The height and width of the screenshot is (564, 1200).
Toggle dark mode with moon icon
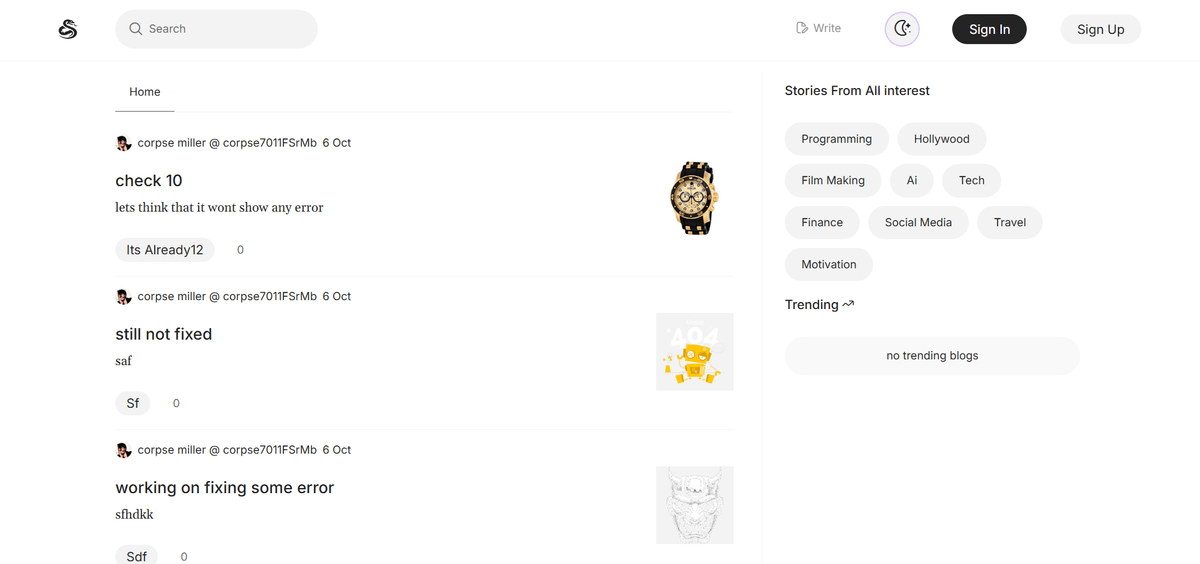902,29
